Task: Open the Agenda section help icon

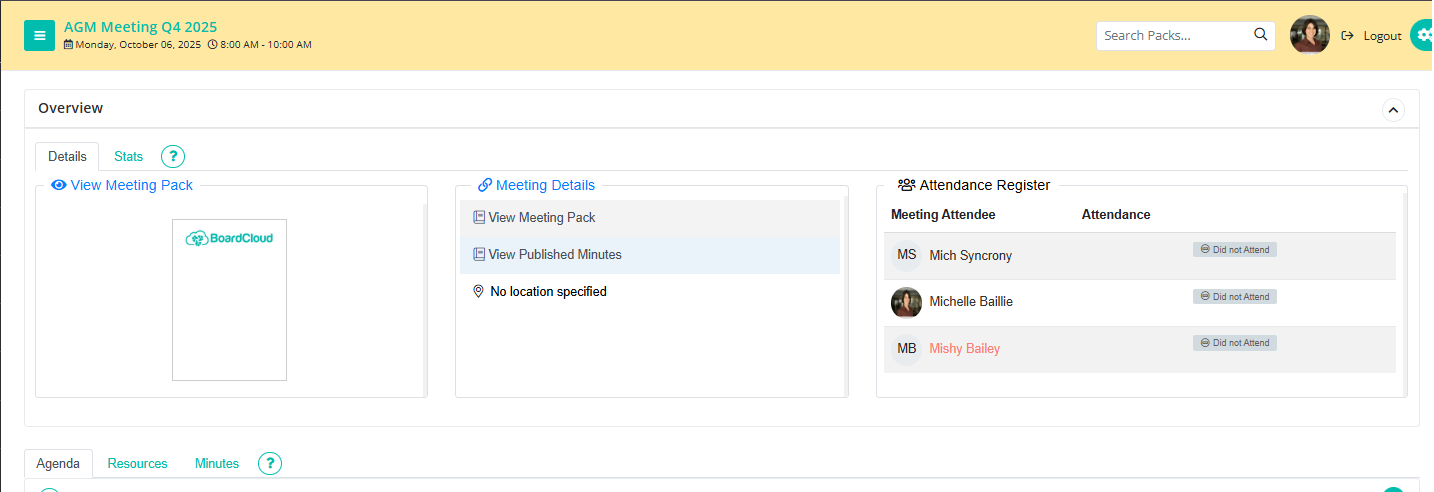Action: coord(270,463)
